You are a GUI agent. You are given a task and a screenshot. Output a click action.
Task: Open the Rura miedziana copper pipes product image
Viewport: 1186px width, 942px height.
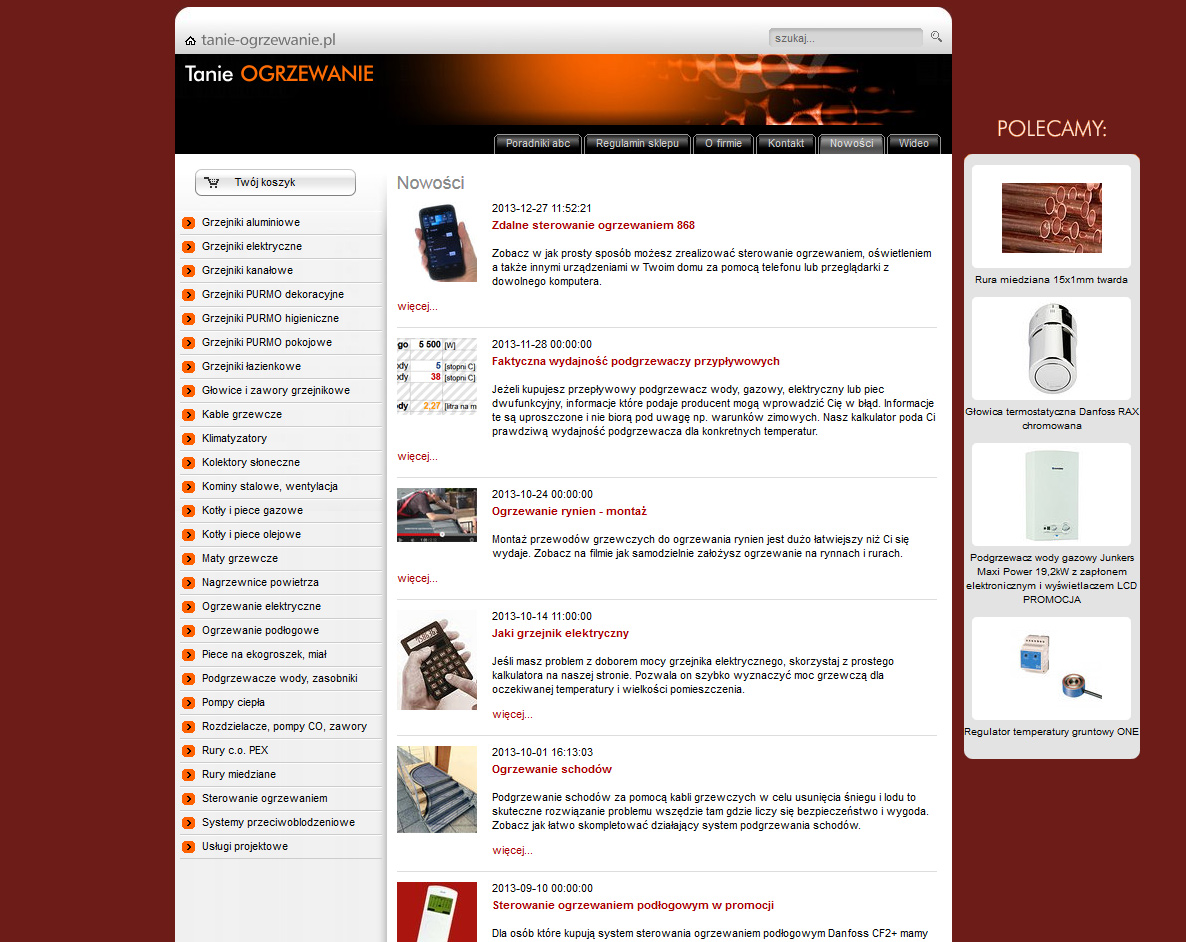point(1051,217)
